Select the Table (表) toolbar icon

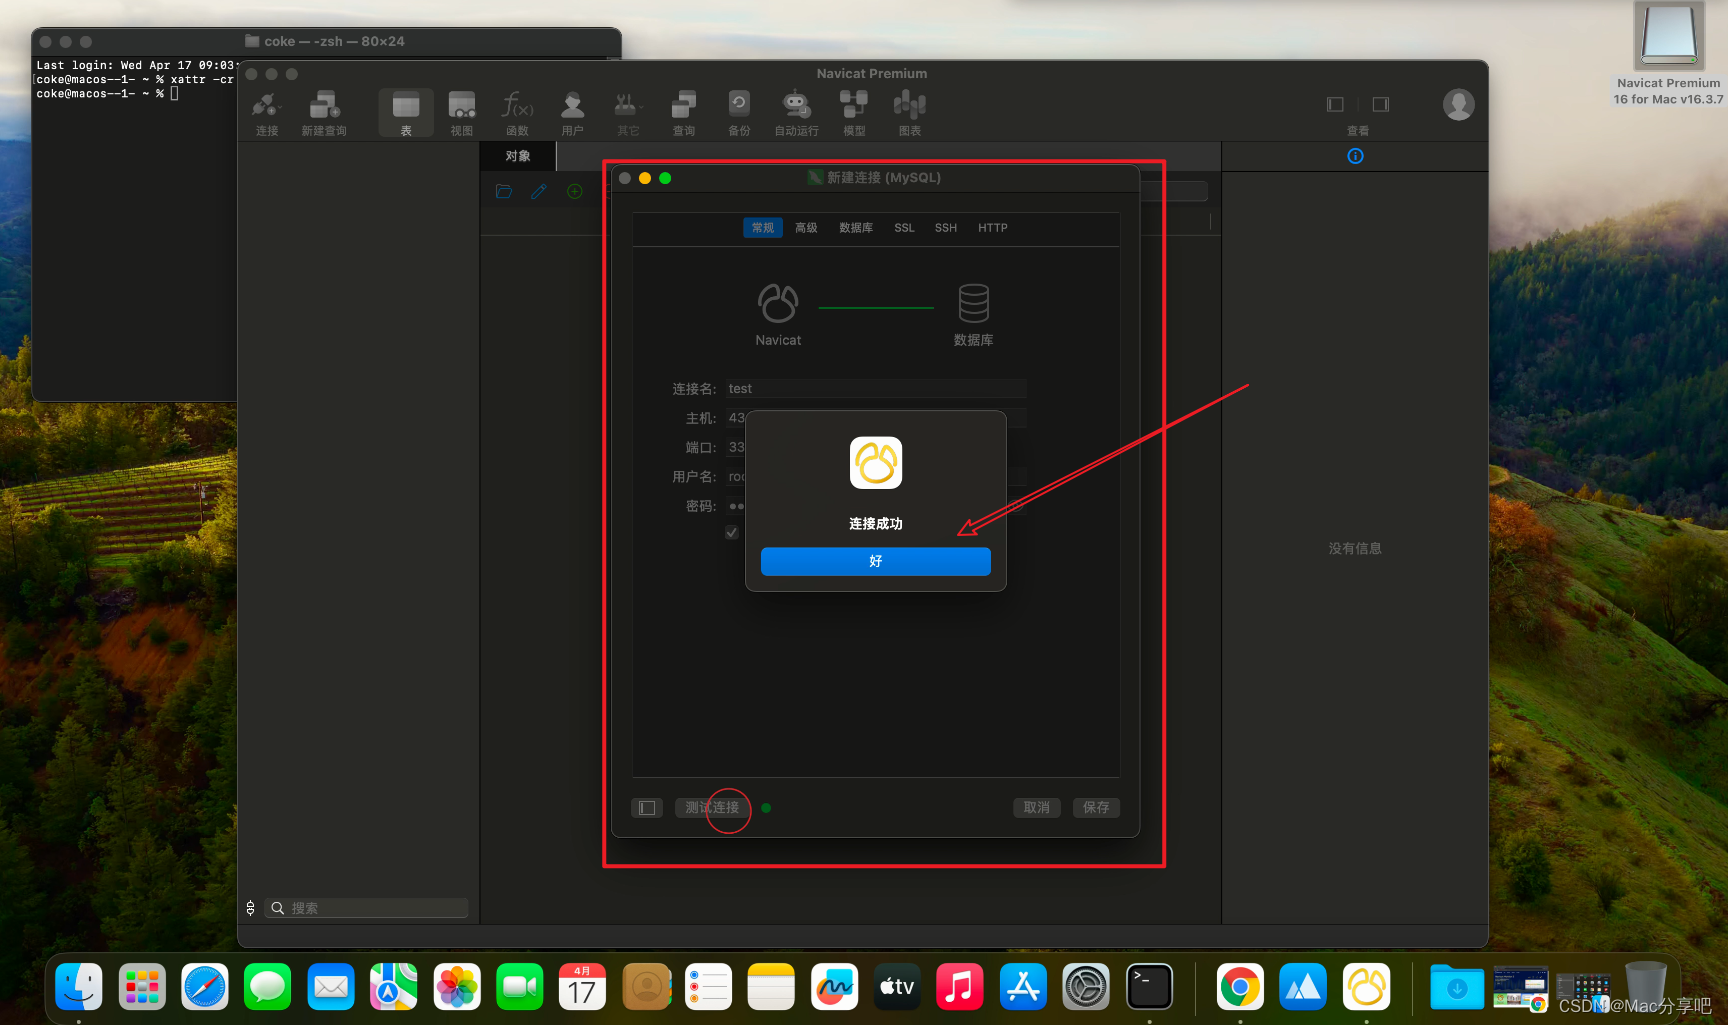pos(406,113)
